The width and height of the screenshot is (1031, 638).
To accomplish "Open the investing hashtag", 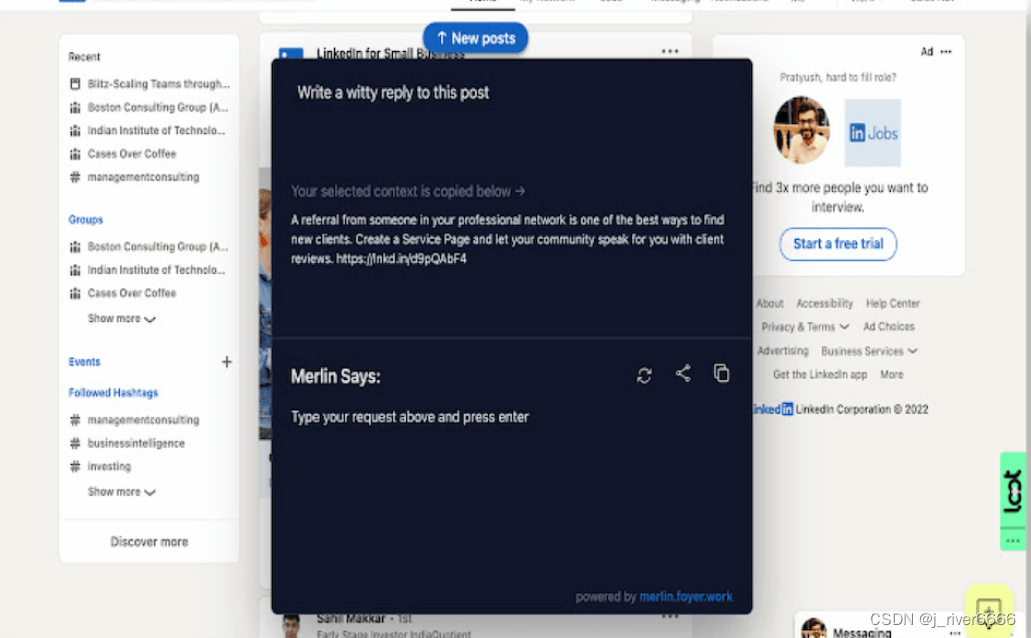I will click(101, 466).
